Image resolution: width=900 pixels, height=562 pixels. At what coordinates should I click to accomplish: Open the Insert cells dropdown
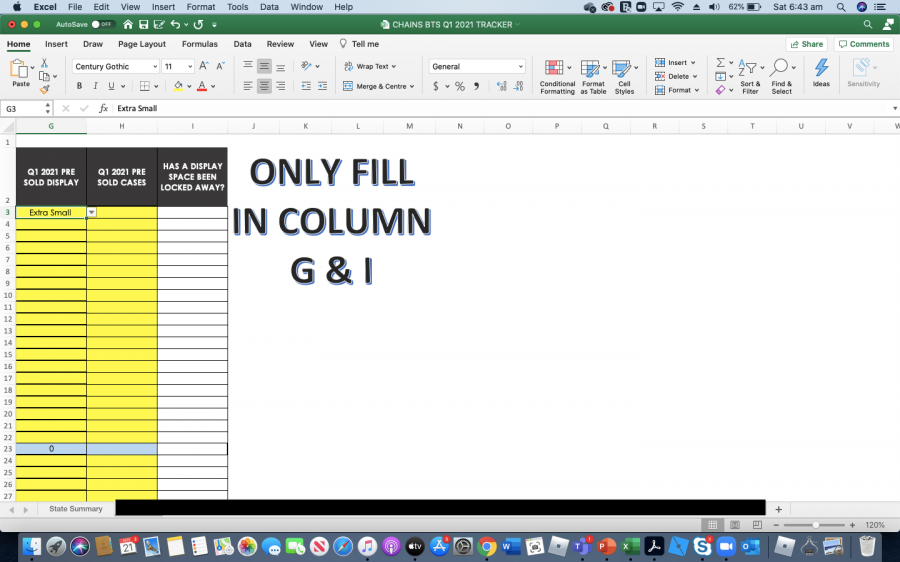tap(676, 63)
